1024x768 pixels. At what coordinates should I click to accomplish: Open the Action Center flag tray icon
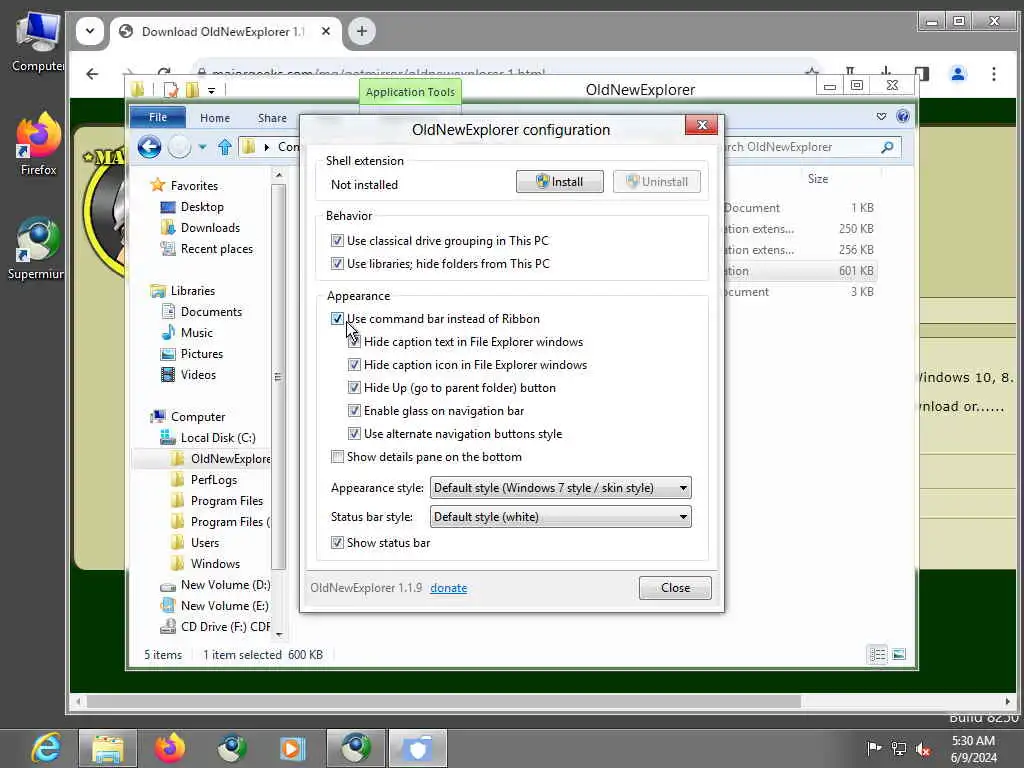point(873,748)
